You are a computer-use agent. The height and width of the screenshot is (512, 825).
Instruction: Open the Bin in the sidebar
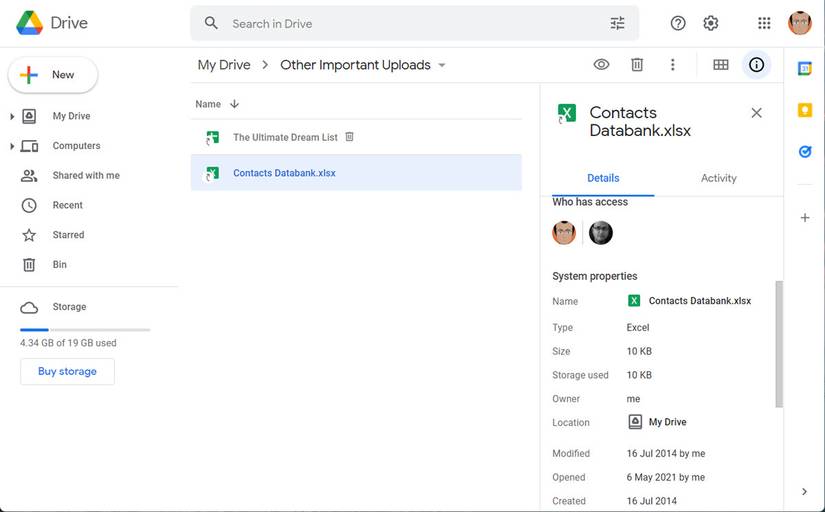pos(59,265)
